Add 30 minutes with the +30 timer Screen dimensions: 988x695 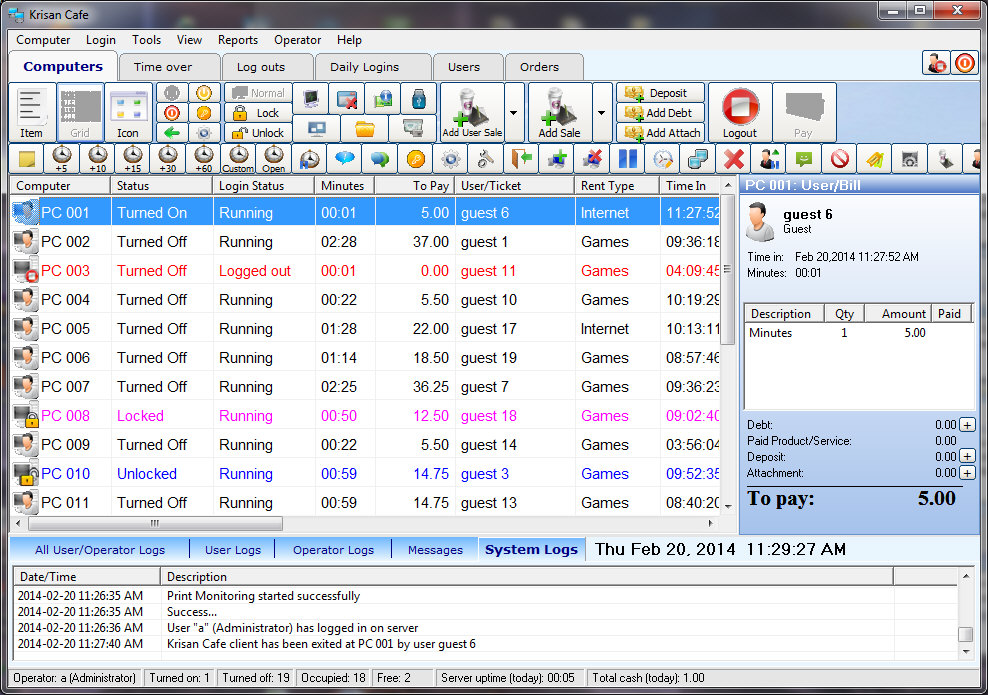(168, 159)
